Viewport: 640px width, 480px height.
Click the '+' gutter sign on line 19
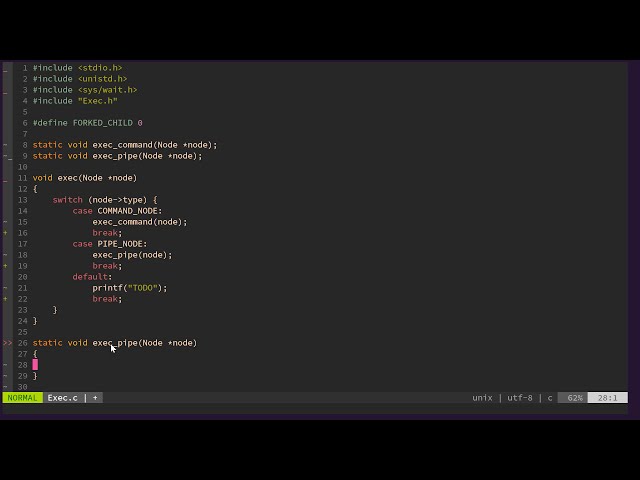coord(5,266)
